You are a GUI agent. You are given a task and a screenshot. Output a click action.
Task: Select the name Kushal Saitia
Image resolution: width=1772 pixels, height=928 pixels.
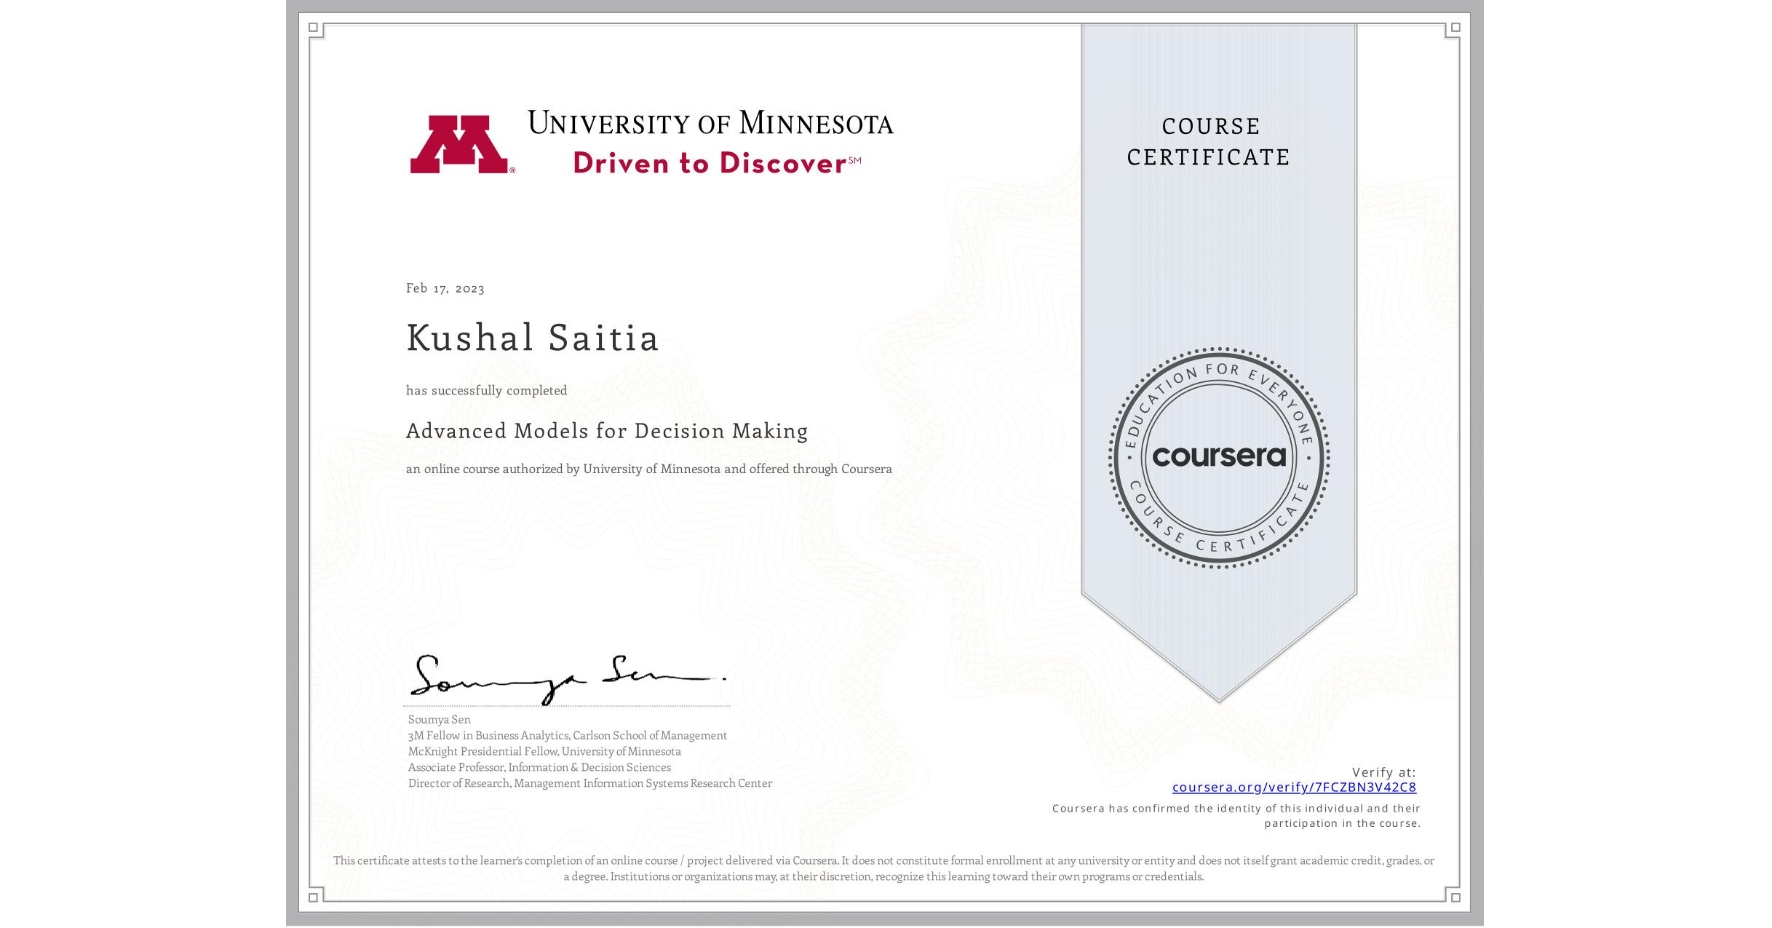532,339
